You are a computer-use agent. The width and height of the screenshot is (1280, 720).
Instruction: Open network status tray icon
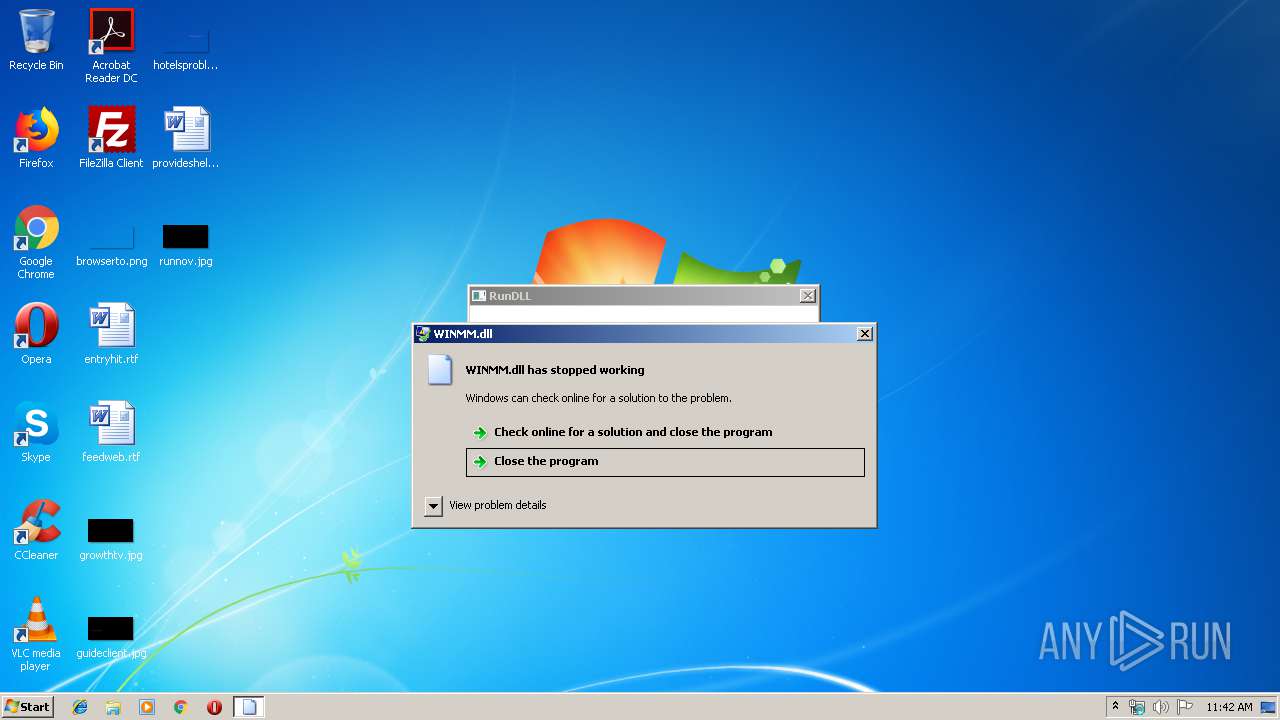point(1137,707)
